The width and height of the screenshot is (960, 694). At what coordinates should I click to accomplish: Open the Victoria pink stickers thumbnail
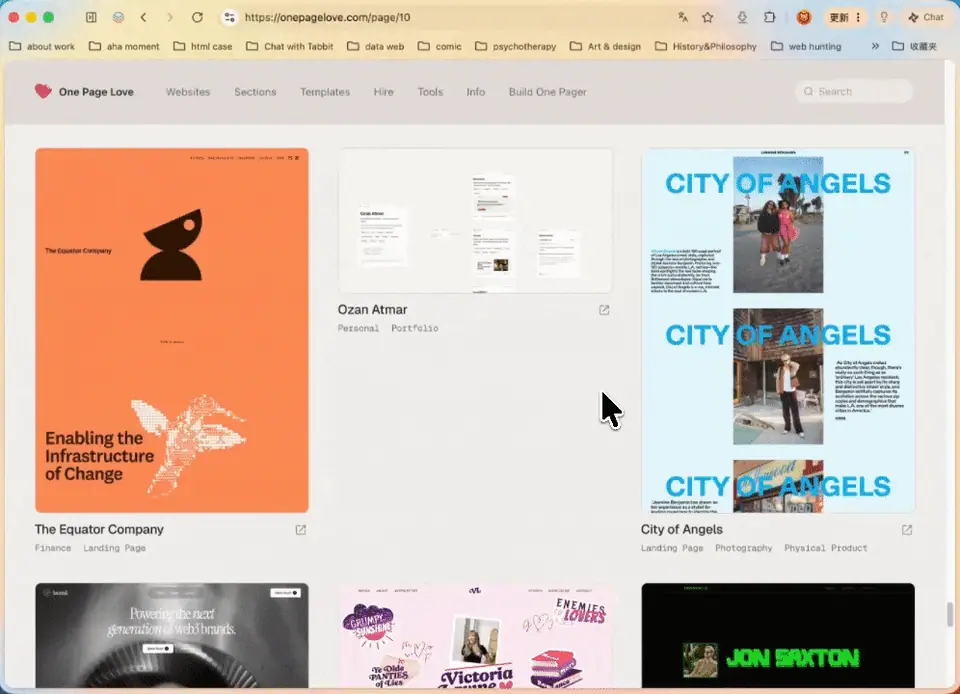click(474, 635)
